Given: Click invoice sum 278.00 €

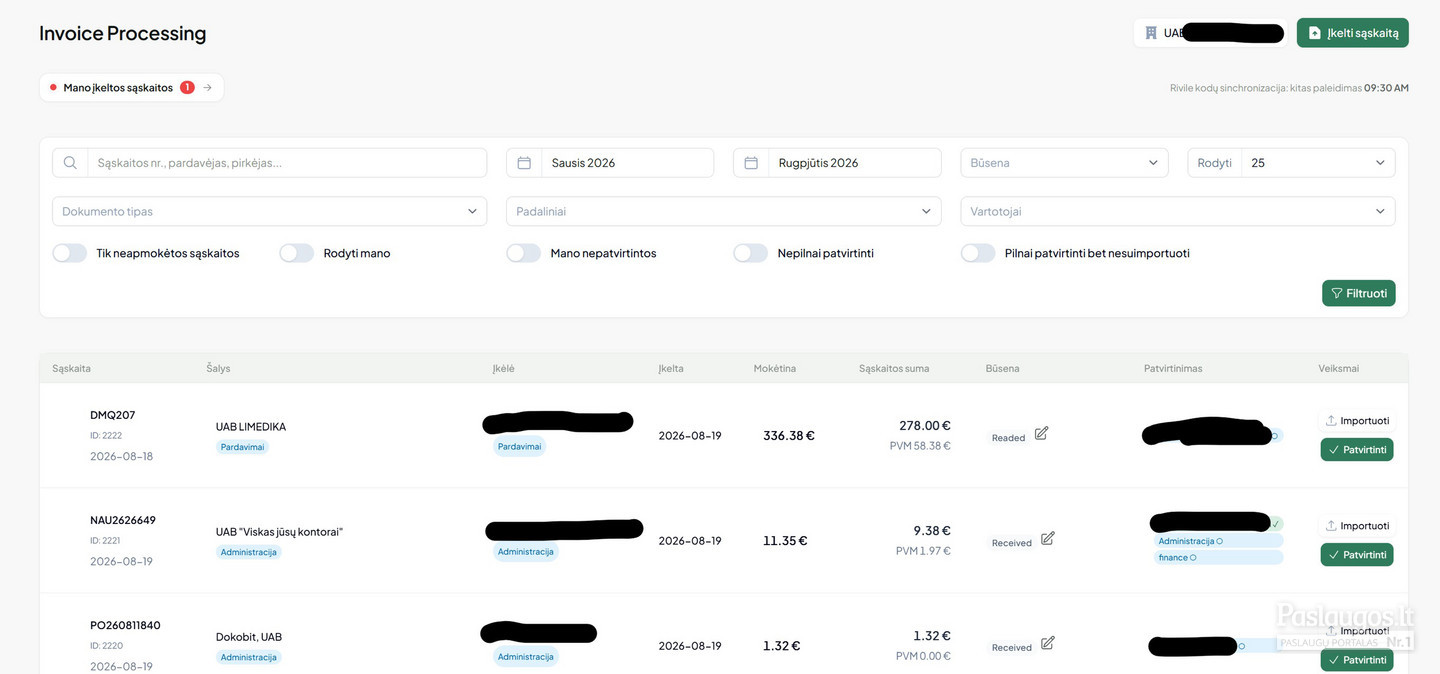Looking at the screenshot, I should pos(925,426).
